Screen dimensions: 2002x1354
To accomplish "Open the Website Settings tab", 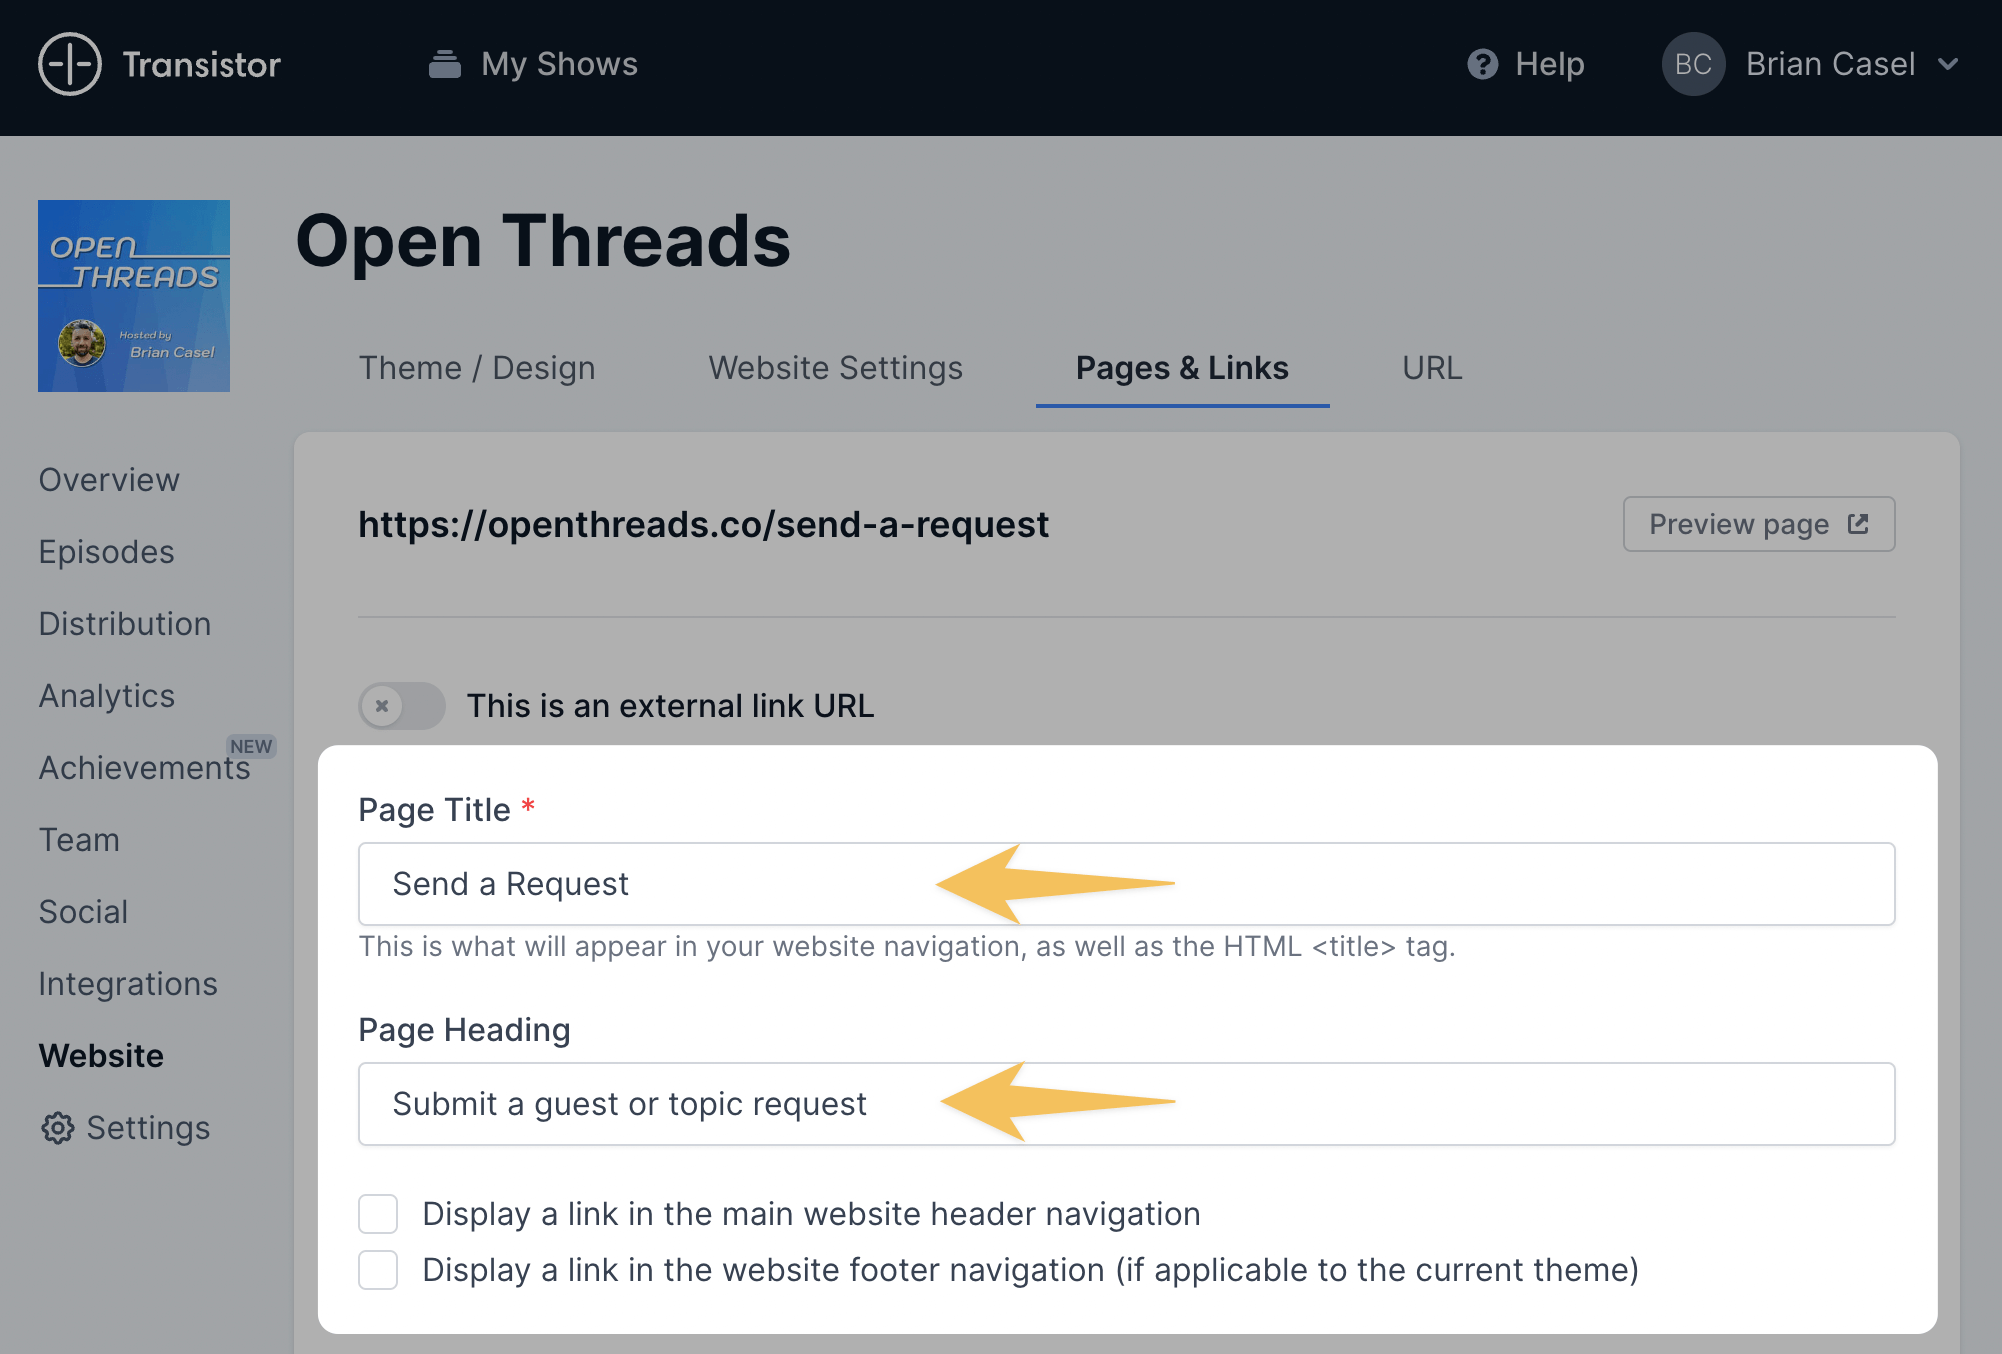I will pyautogui.click(x=835, y=368).
